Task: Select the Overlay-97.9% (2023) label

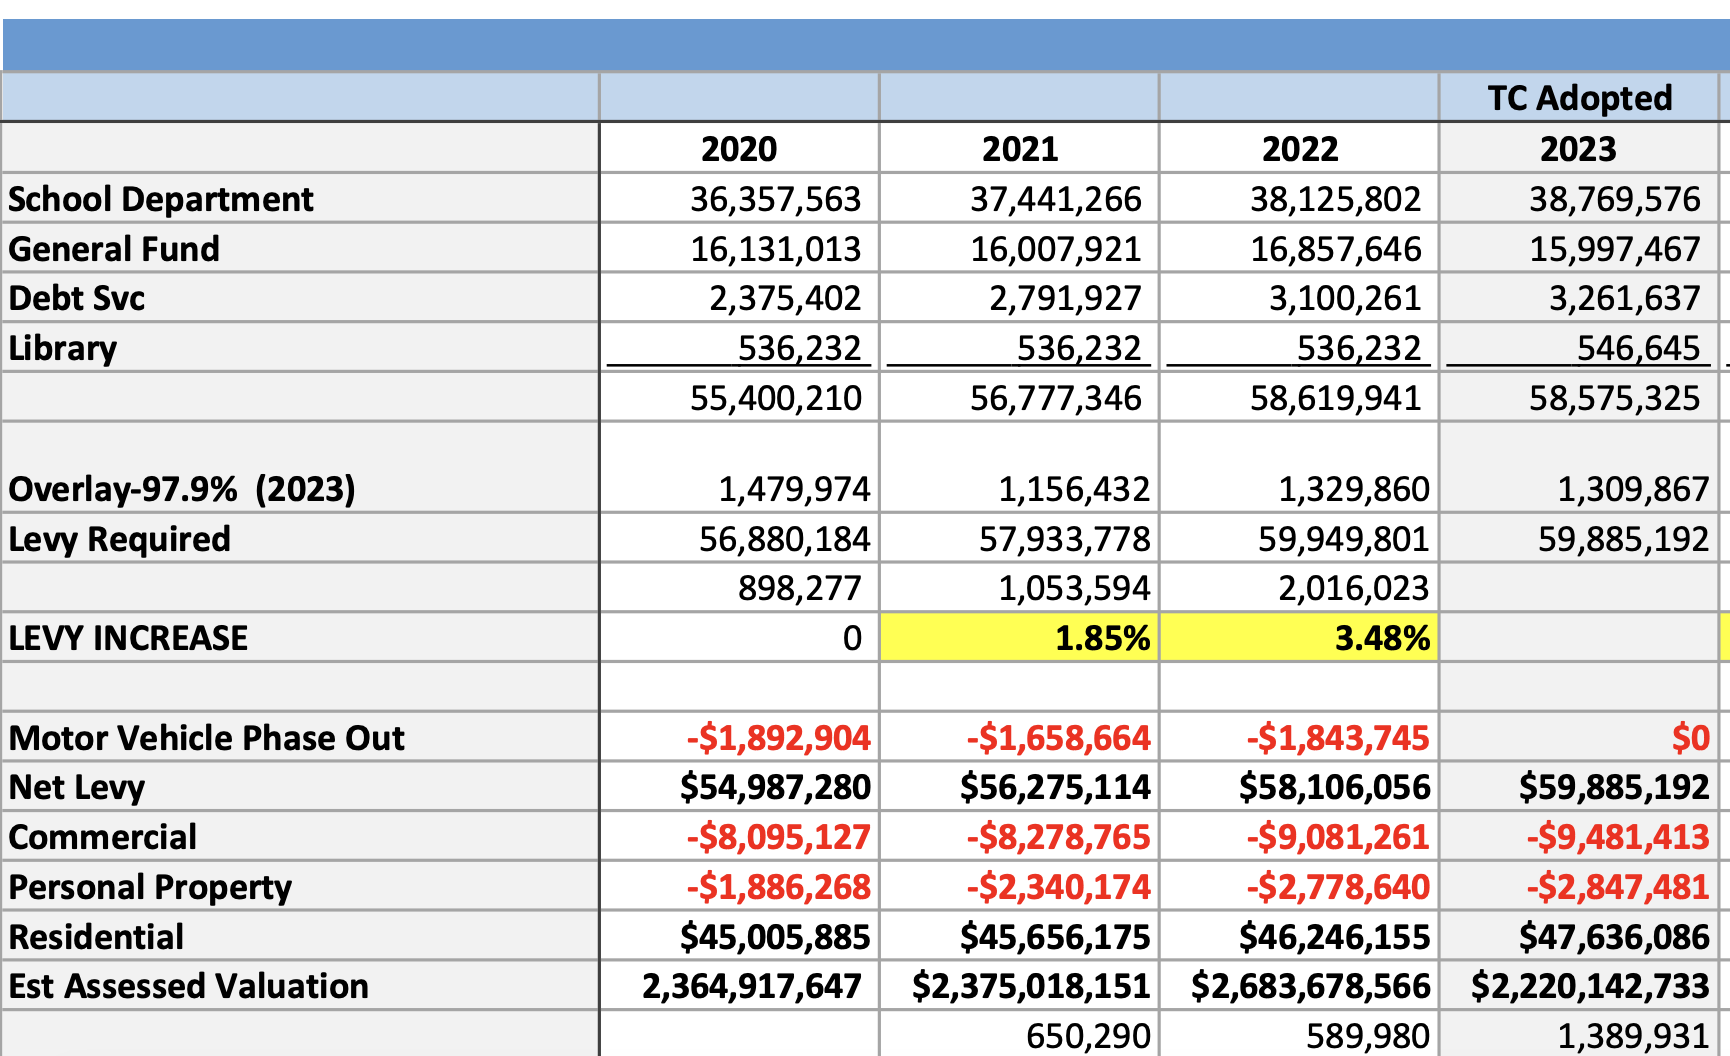Action: [182, 489]
